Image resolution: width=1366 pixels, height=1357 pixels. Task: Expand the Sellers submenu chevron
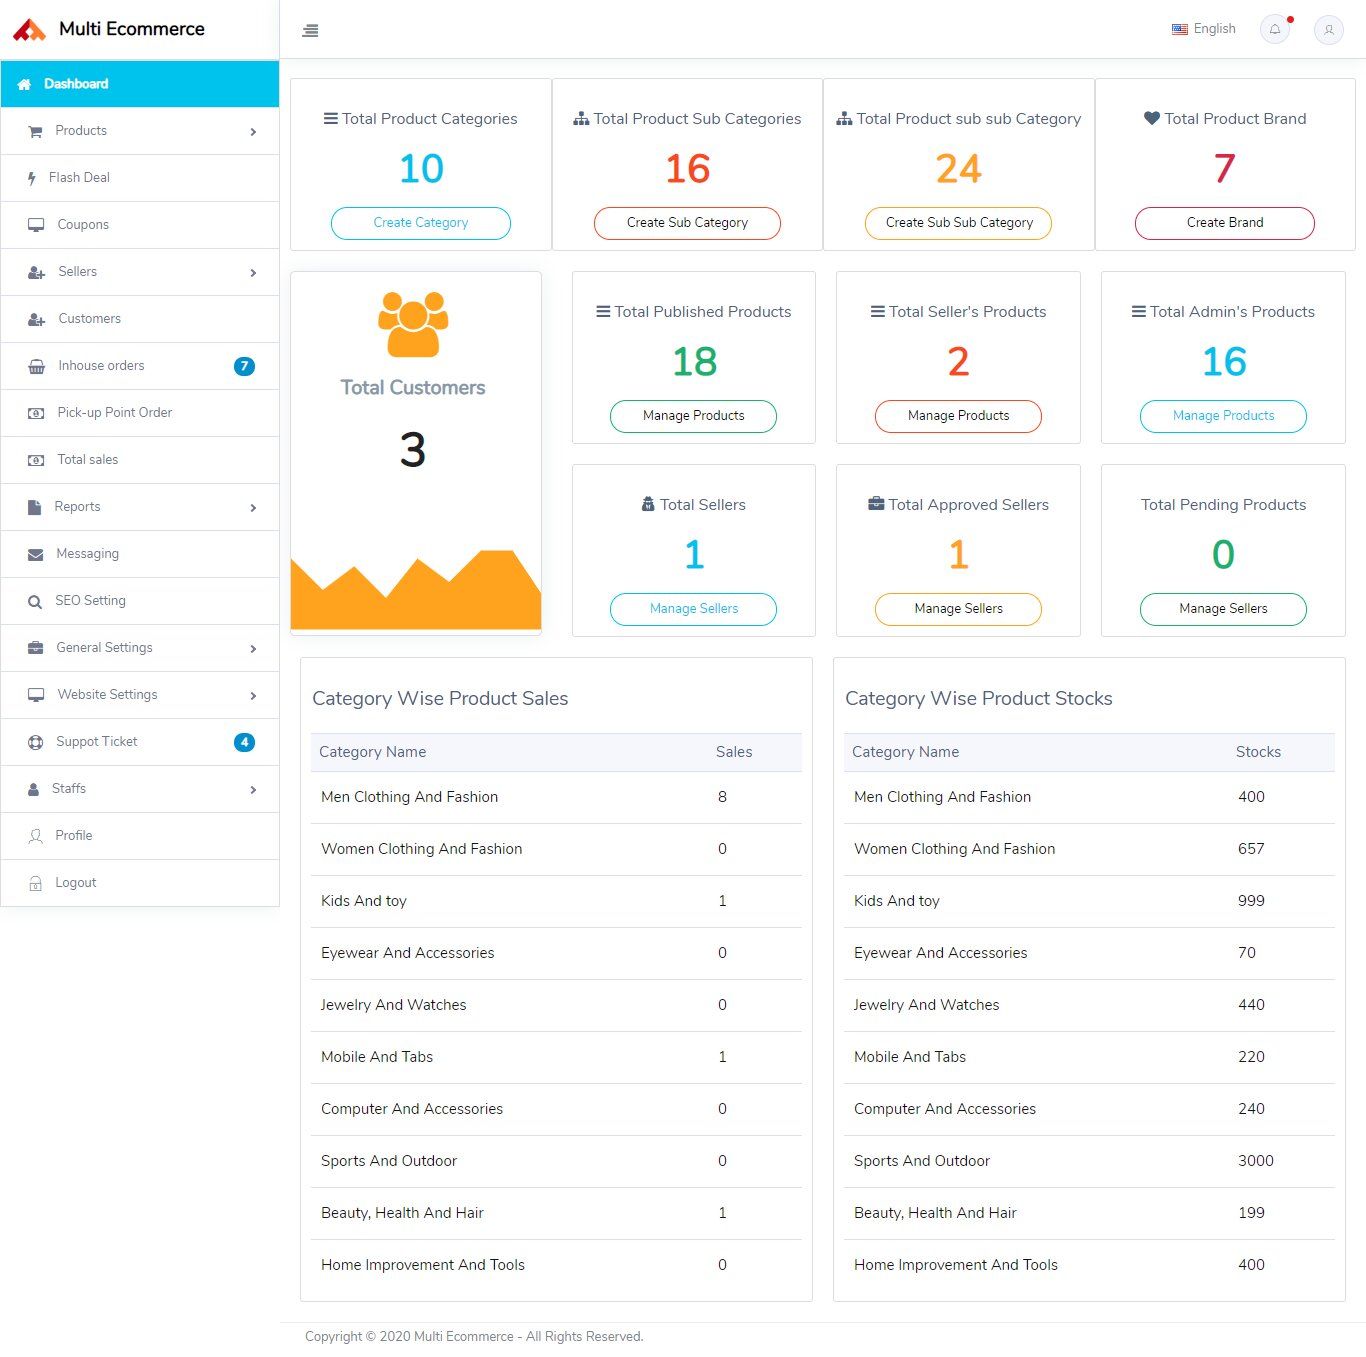click(253, 273)
